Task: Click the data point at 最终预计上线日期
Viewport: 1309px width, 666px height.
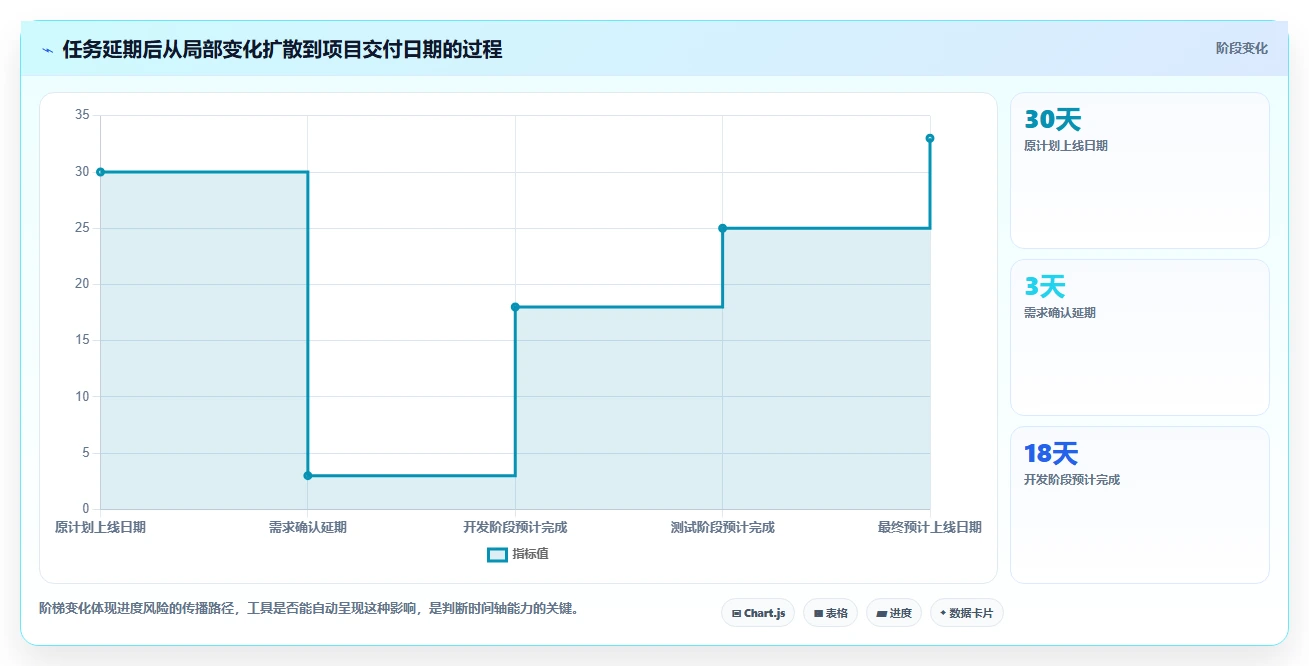Action: pos(930,138)
